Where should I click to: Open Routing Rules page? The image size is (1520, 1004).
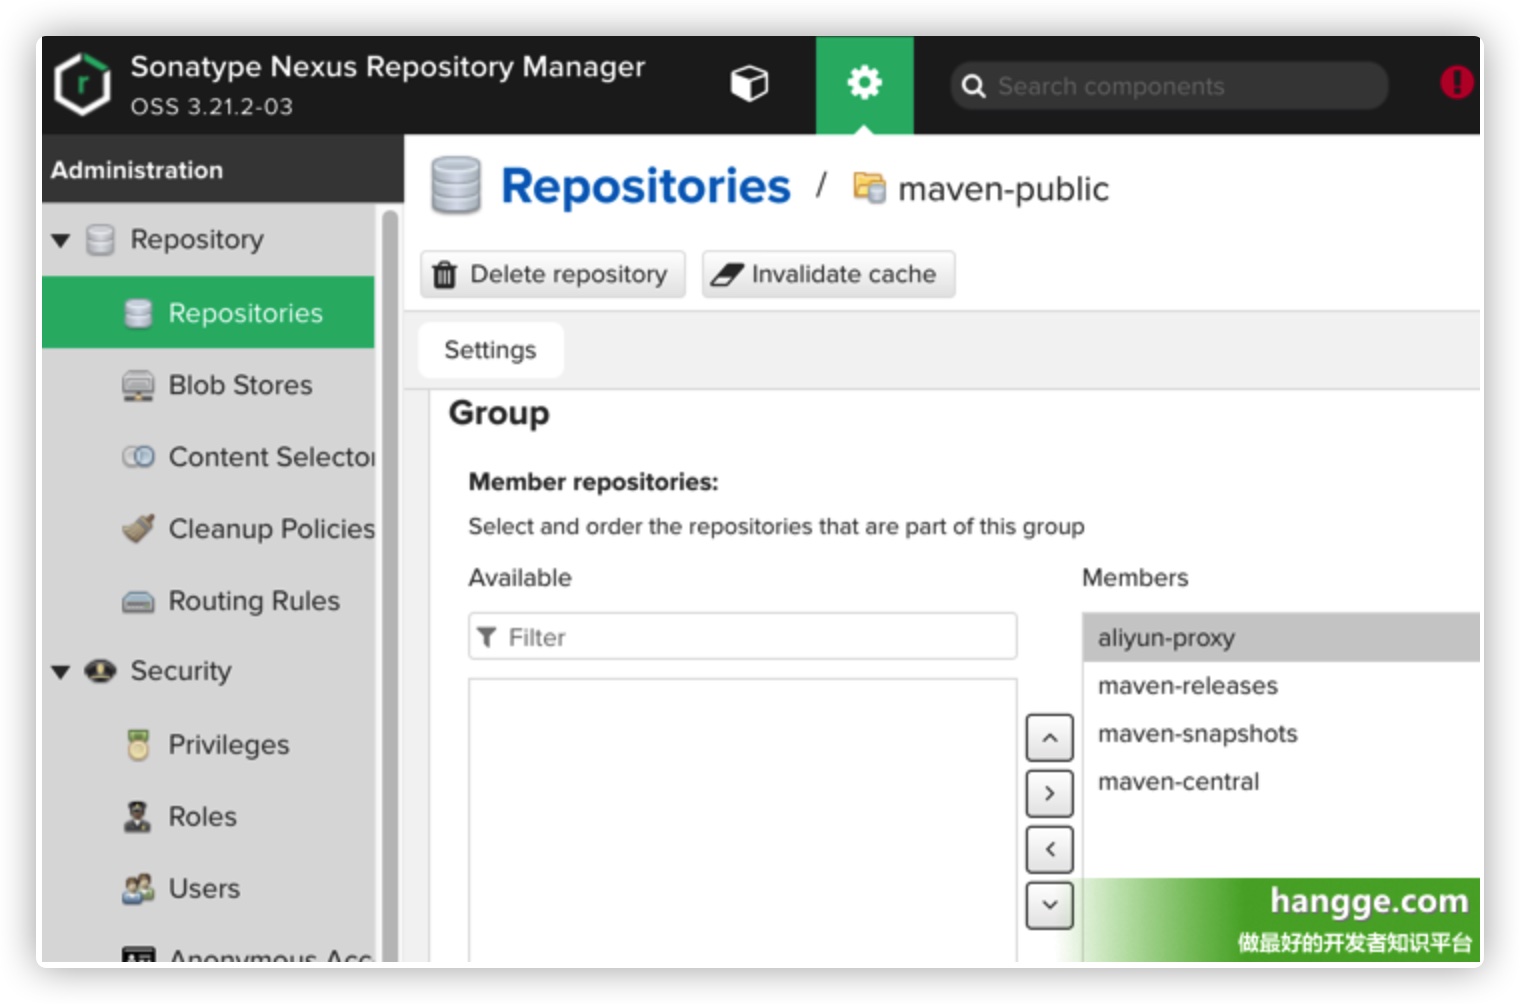click(x=254, y=601)
